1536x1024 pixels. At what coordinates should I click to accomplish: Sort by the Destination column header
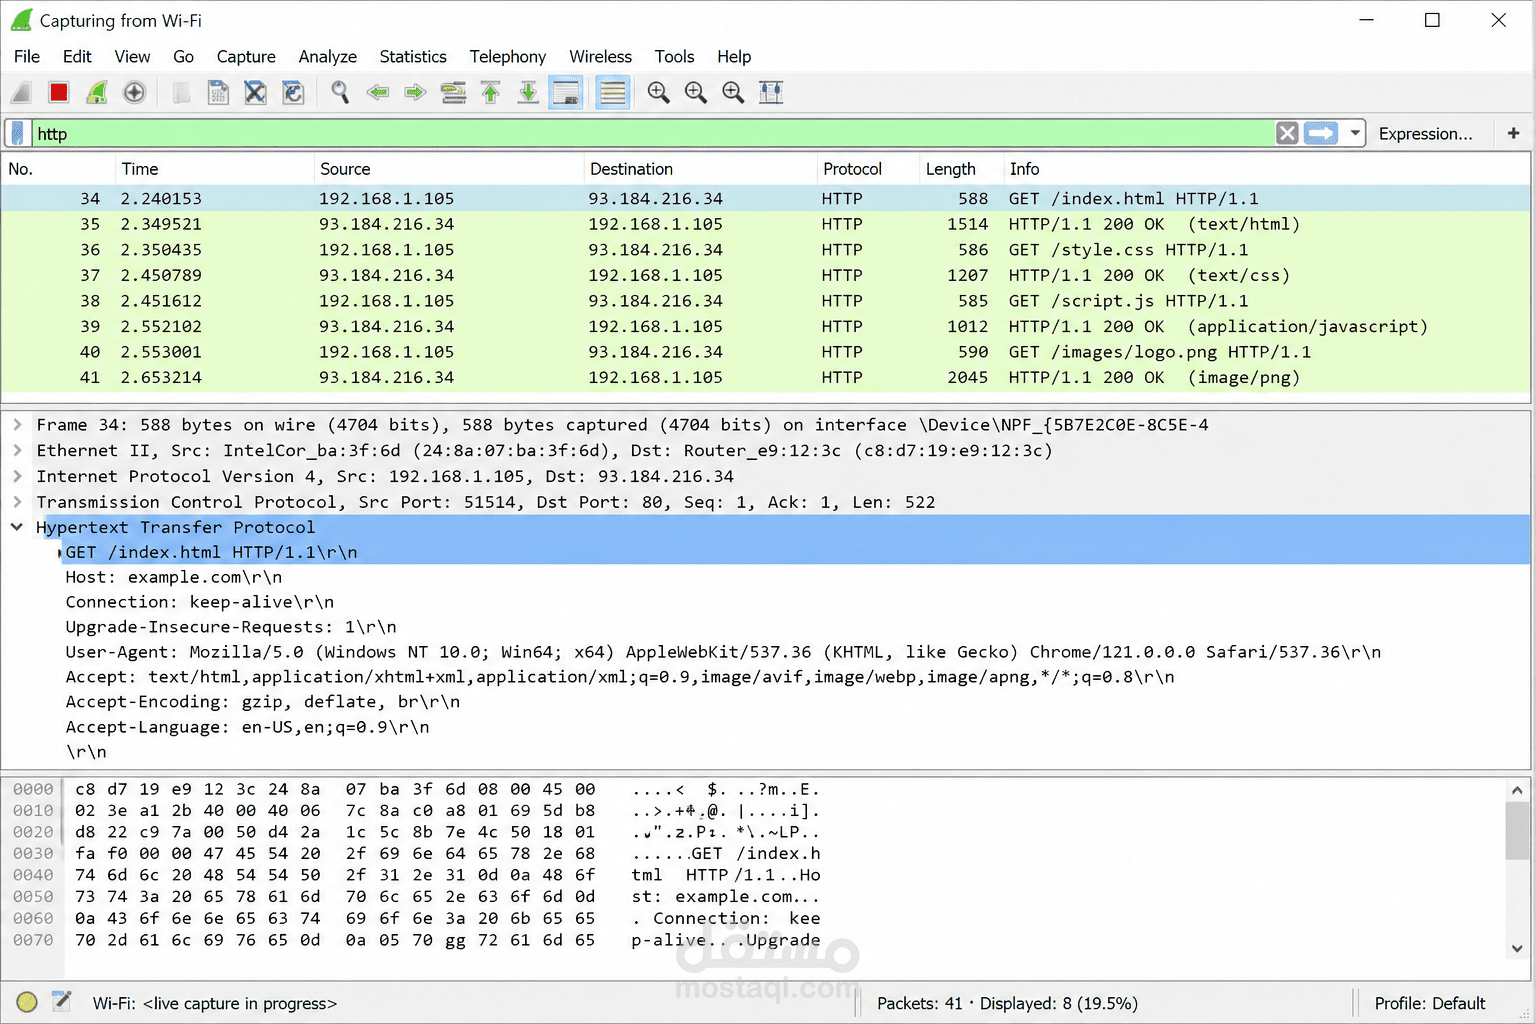[700, 169]
